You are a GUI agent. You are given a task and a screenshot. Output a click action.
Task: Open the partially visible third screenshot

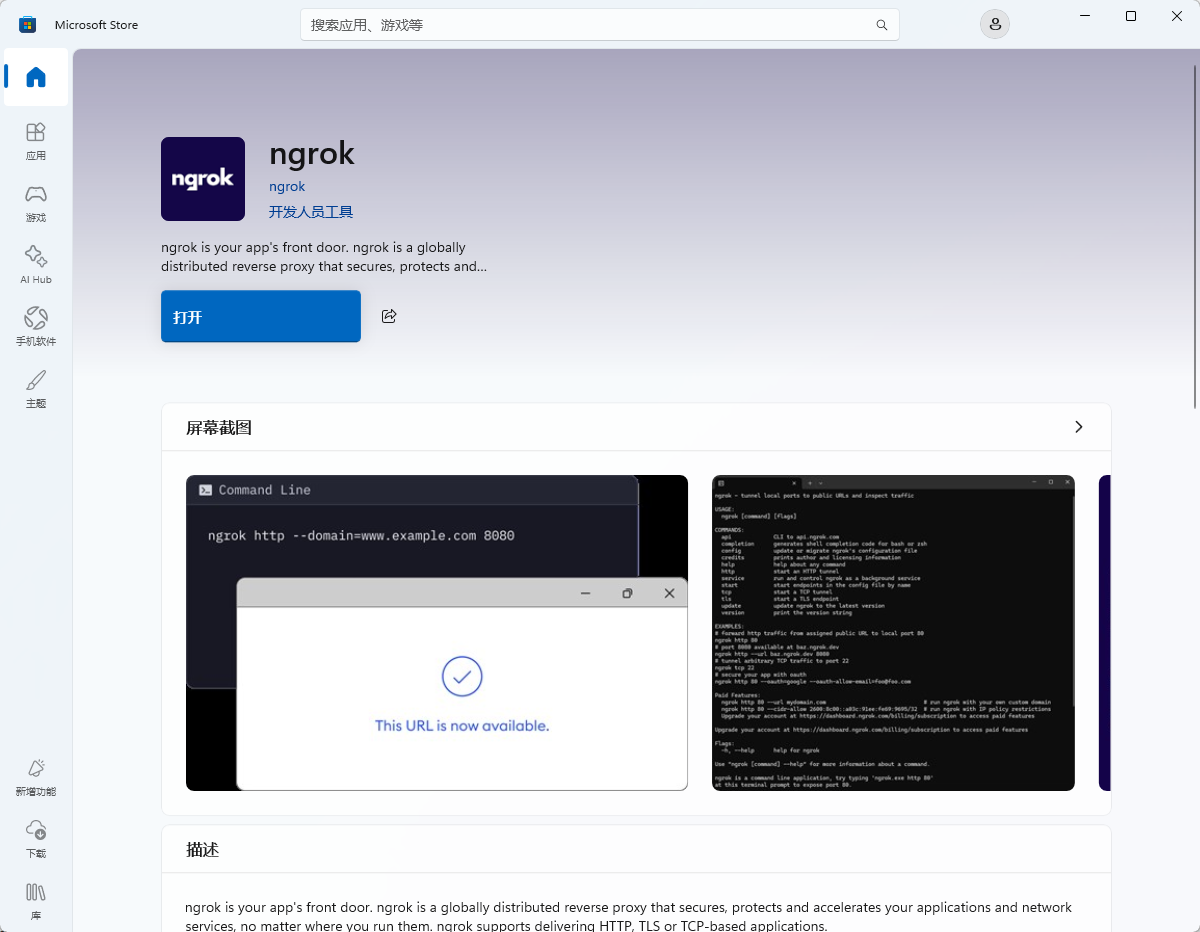point(1105,633)
